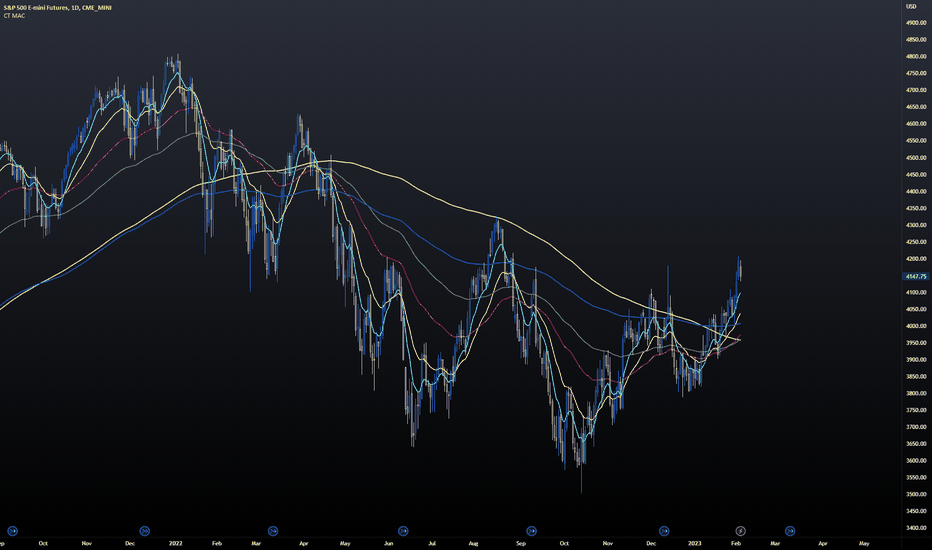Click the 4600.00 price axis label
932x550 pixels.
point(916,124)
